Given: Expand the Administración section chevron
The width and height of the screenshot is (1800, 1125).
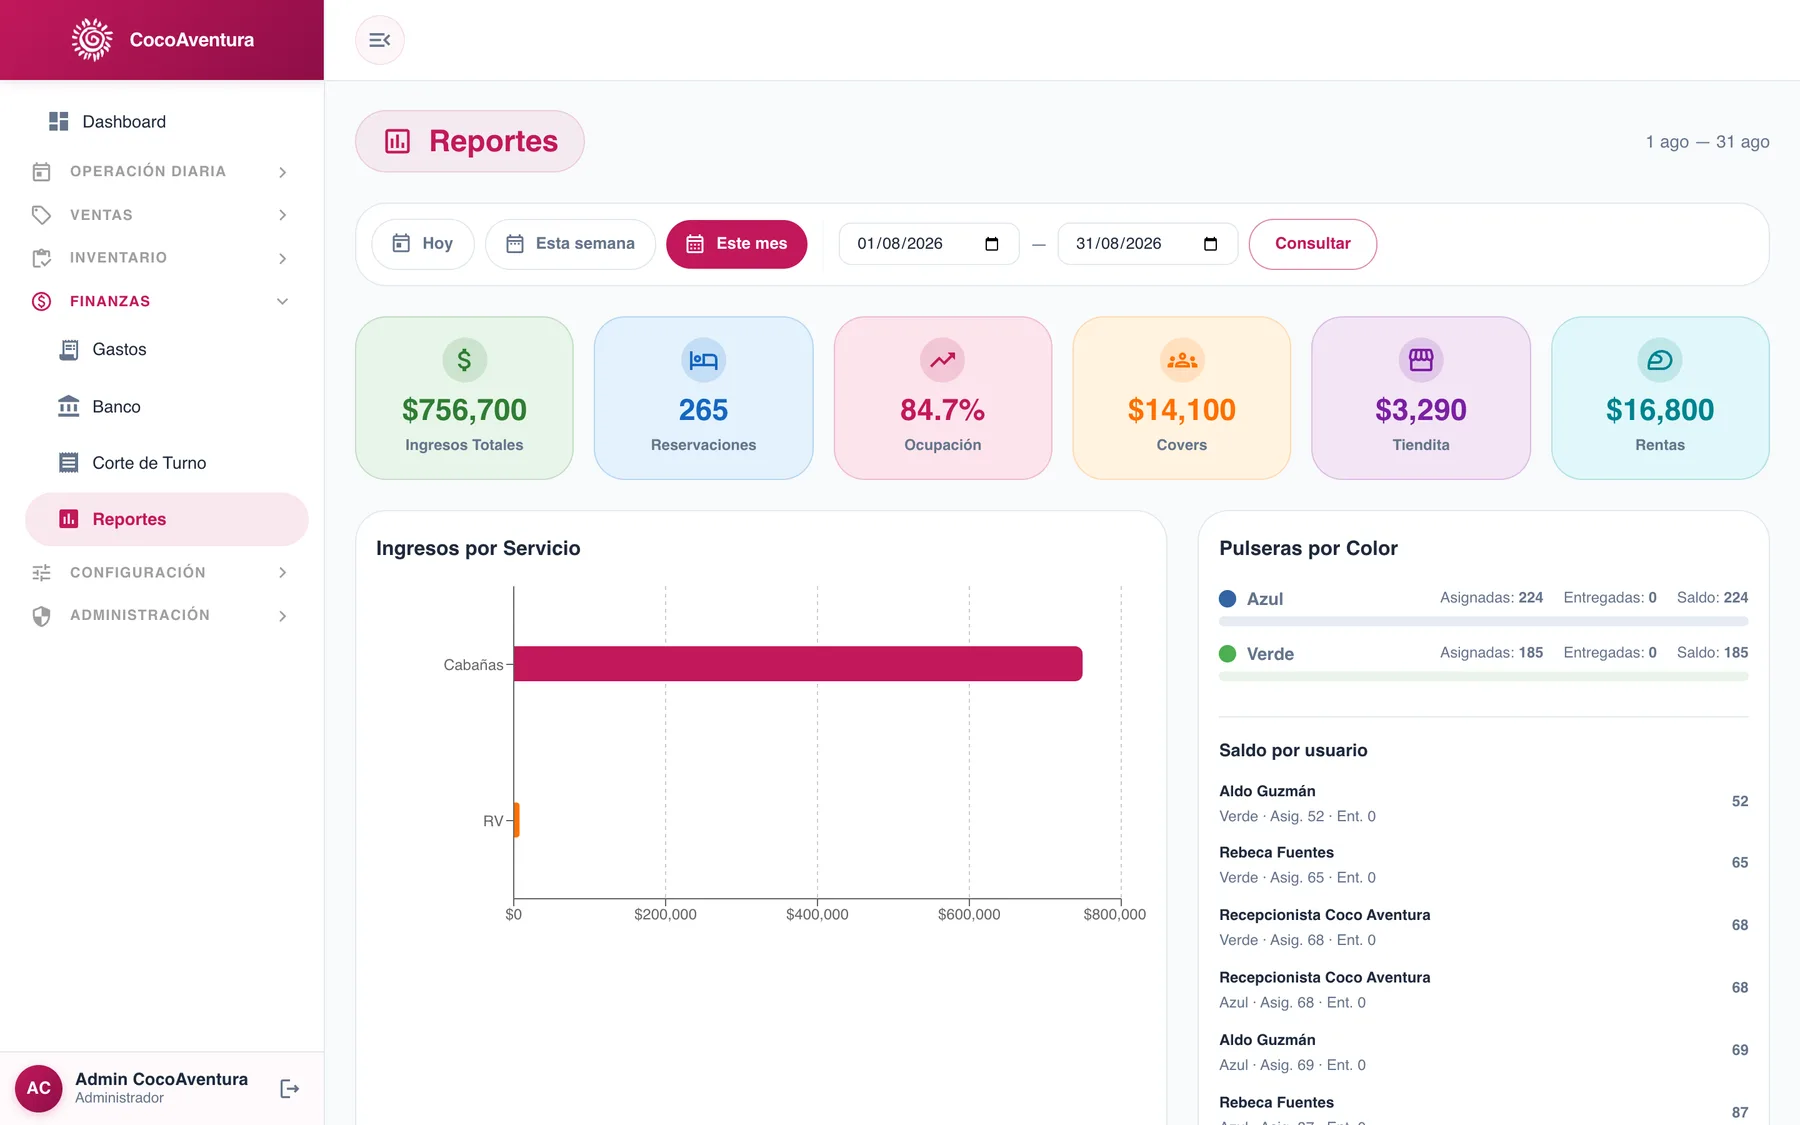Looking at the screenshot, I should 283,616.
